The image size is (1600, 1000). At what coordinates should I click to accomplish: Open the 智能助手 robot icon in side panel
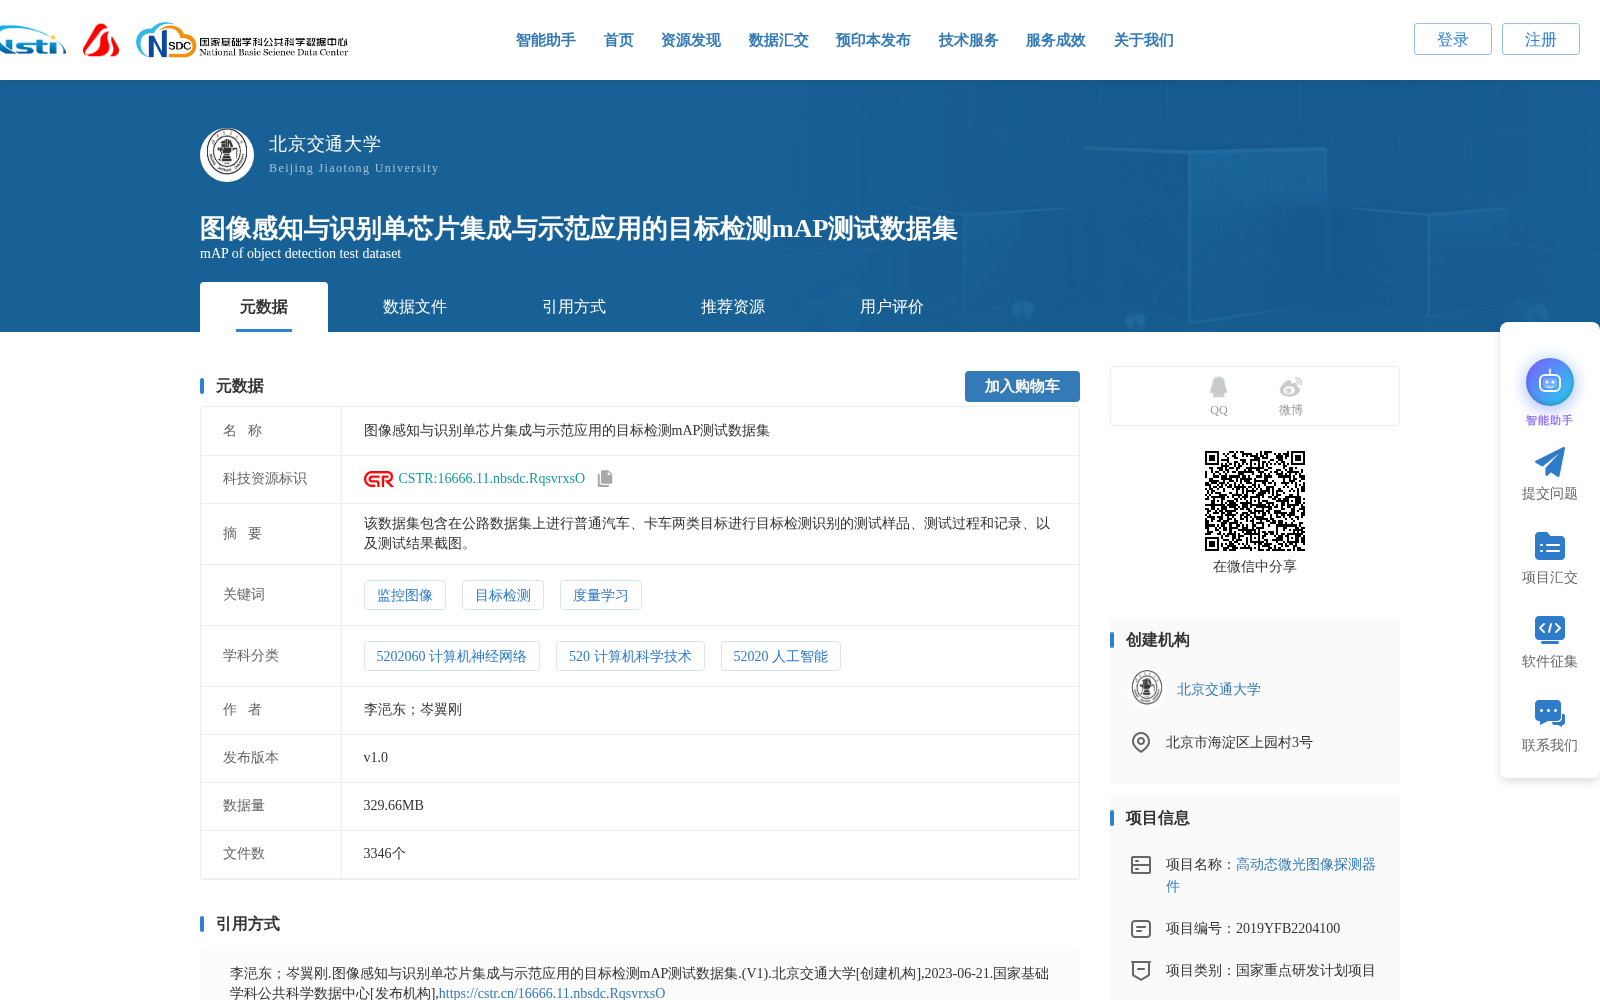(1550, 382)
